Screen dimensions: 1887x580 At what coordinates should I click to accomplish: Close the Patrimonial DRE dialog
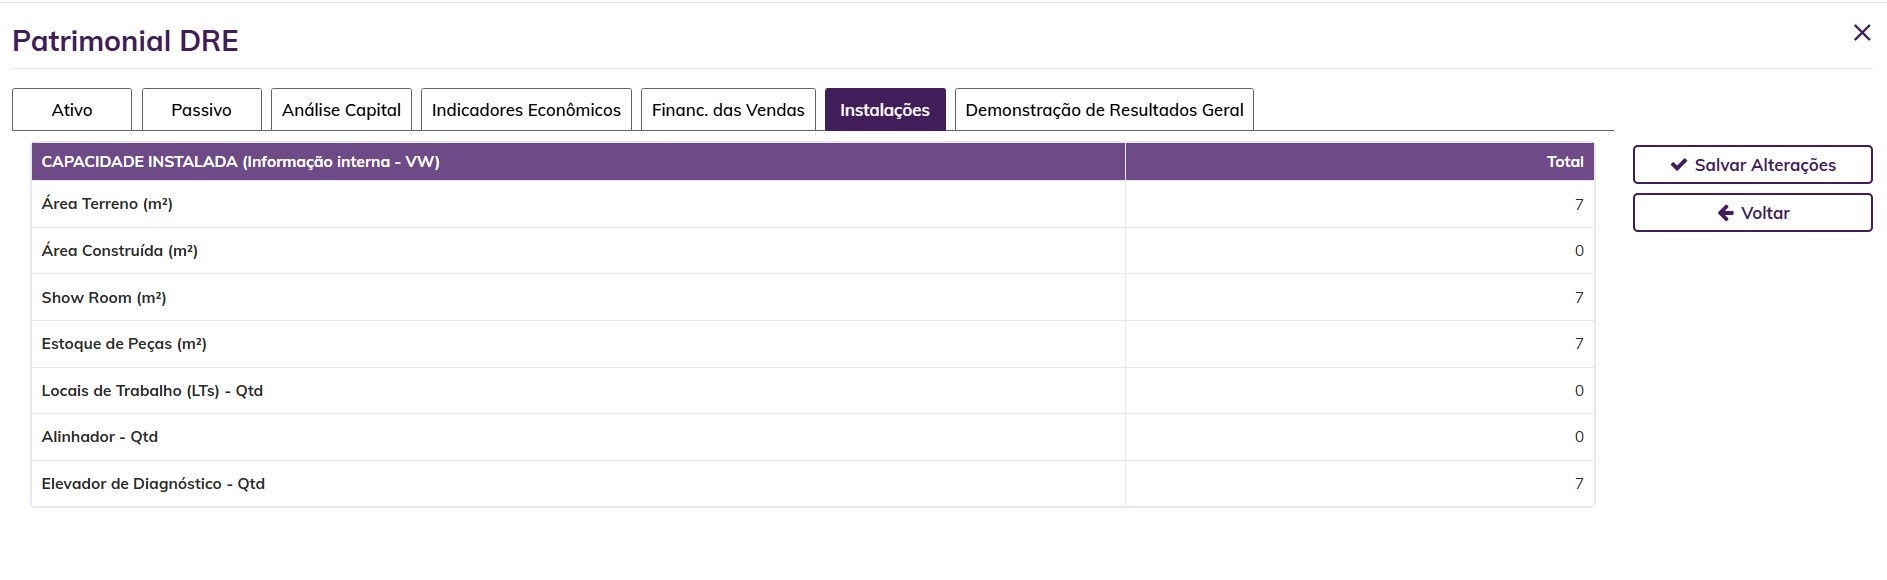tap(1861, 34)
